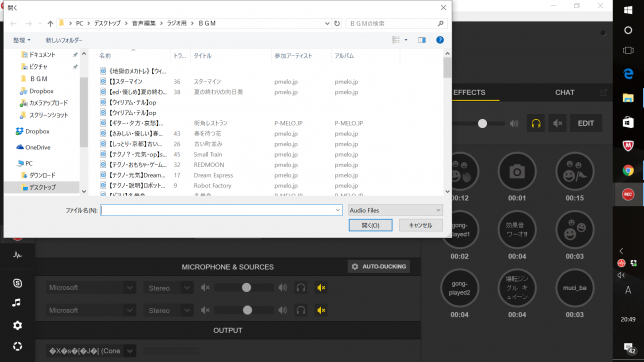This screenshot has height=362, width=644.
Task: Open first Microsoft microphone device dropdown
Action: [90, 288]
